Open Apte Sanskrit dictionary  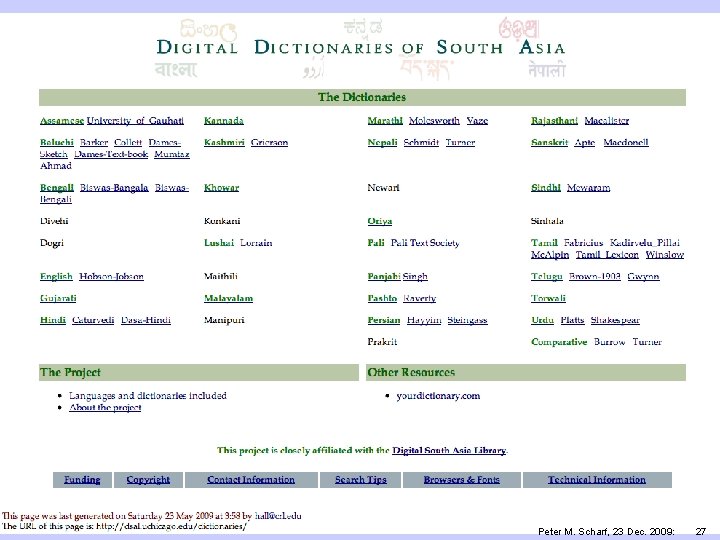(585, 142)
